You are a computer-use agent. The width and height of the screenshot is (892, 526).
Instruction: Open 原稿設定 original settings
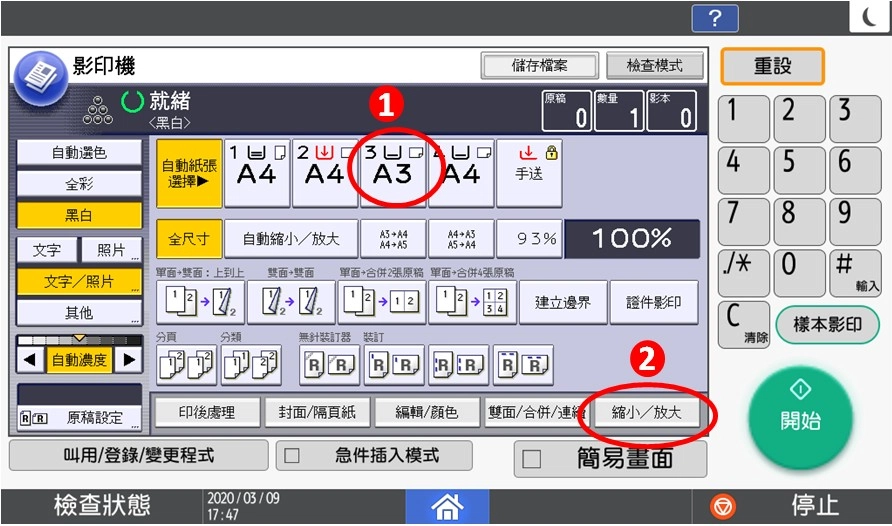pos(79,418)
